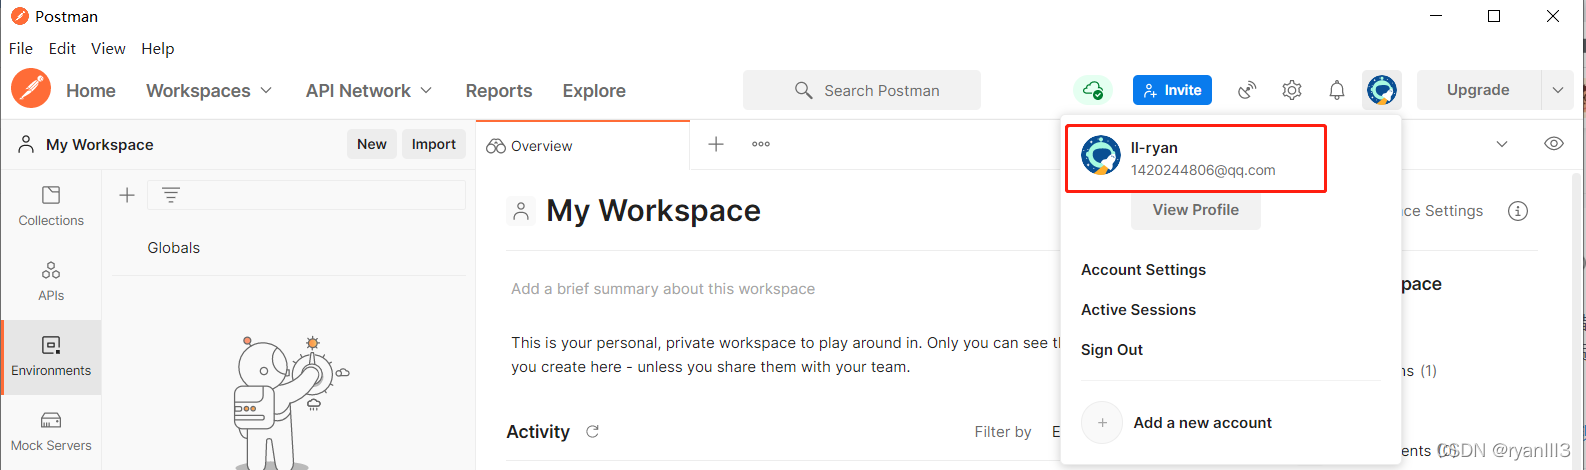Switch to the Overview tab
Image resolution: width=1586 pixels, height=470 pixels.
[583, 145]
